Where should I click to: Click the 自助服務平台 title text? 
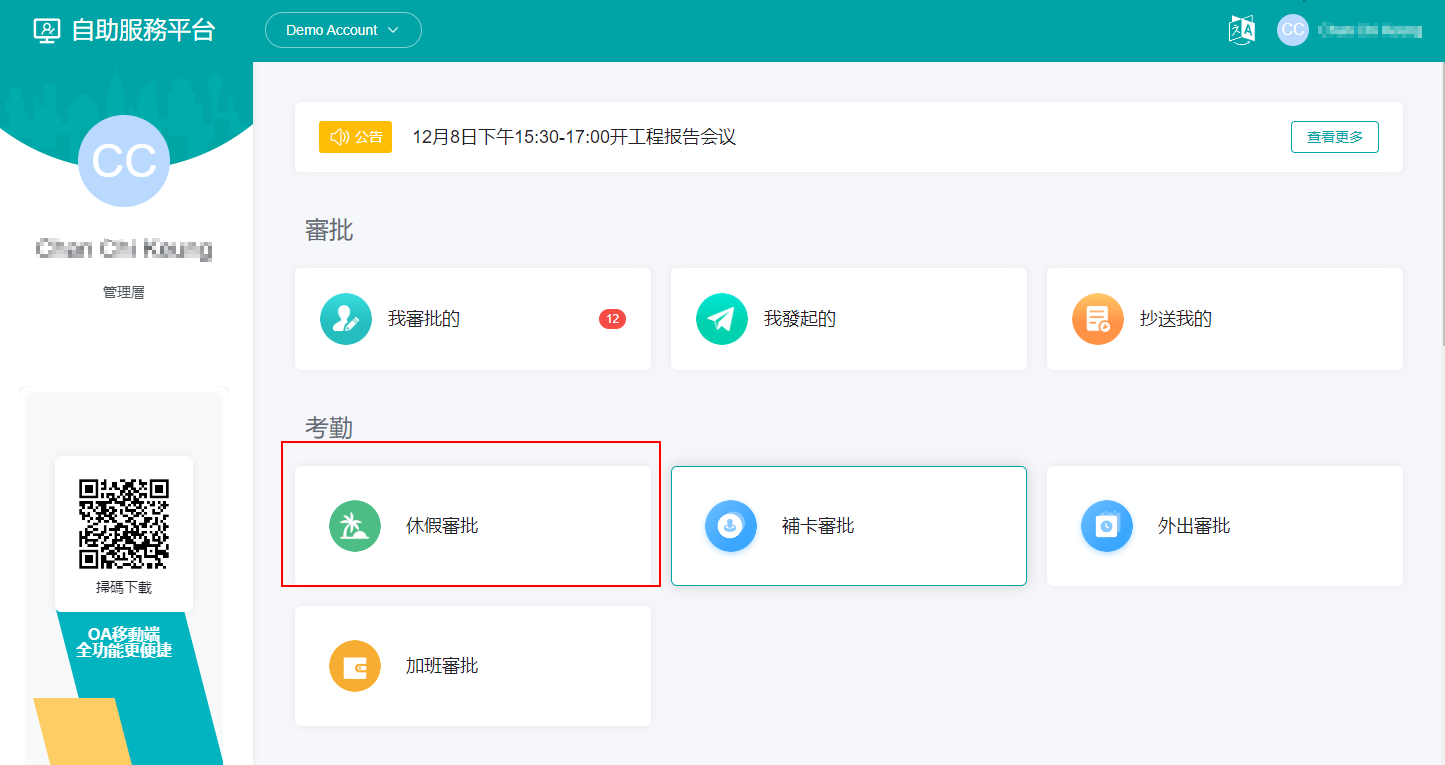(x=143, y=30)
